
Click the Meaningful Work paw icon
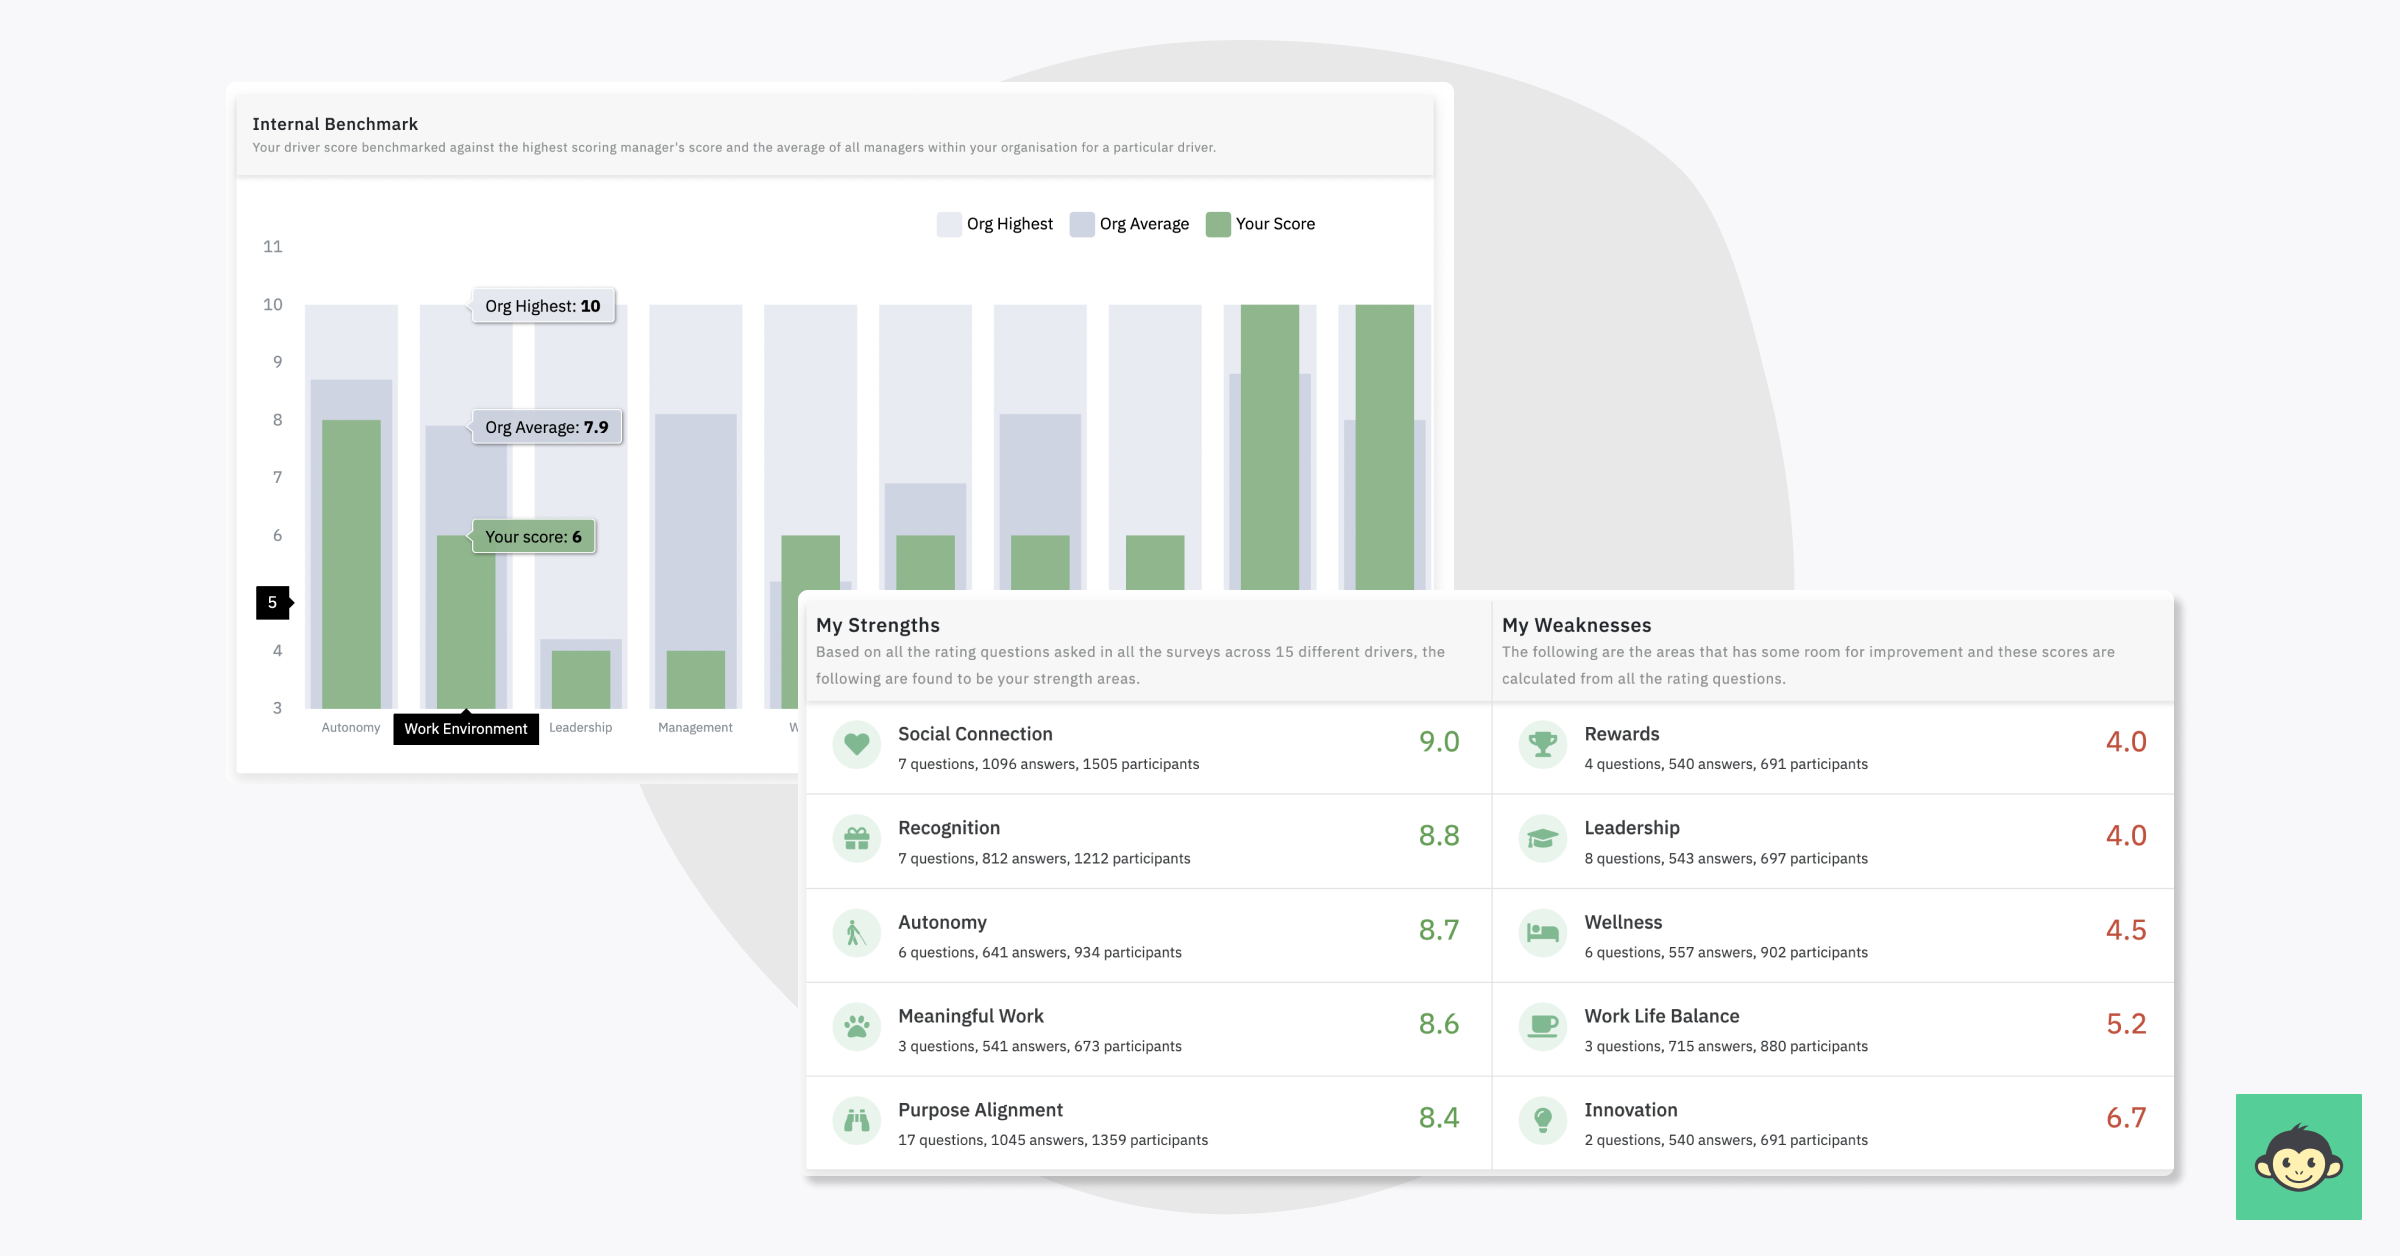click(x=856, y=1027)
